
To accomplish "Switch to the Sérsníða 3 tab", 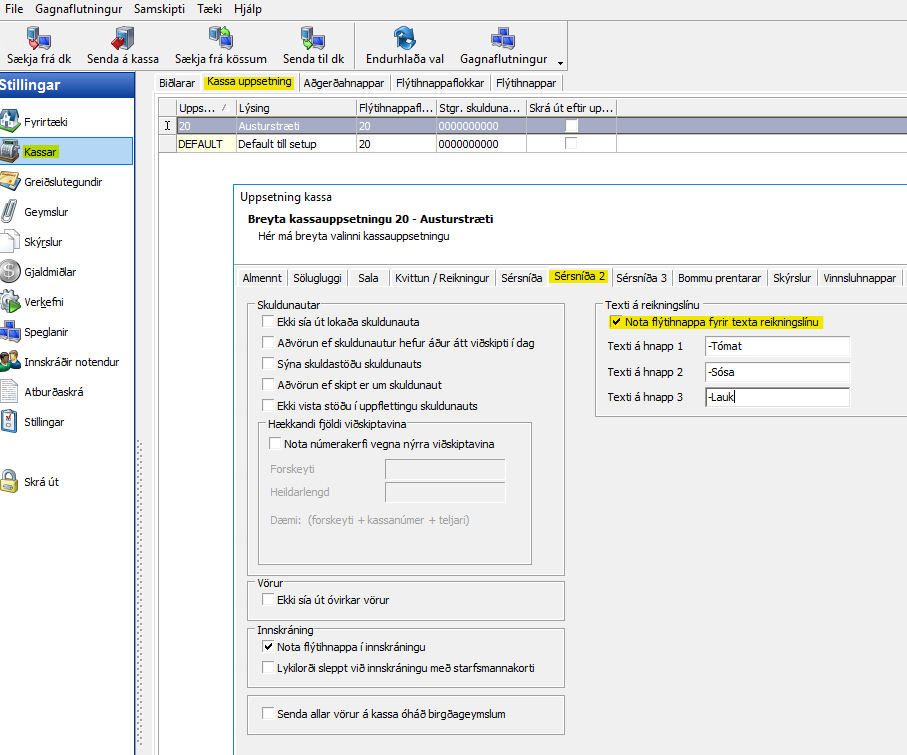I will tap(641, 278).
